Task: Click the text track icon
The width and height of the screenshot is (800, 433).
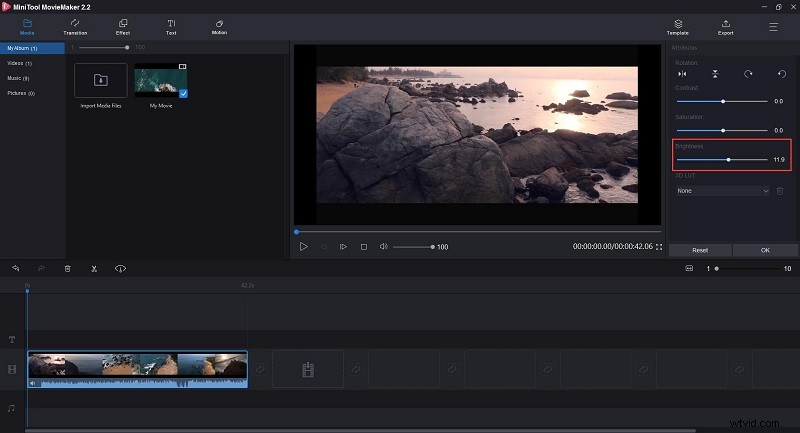Action: [12, 340]
